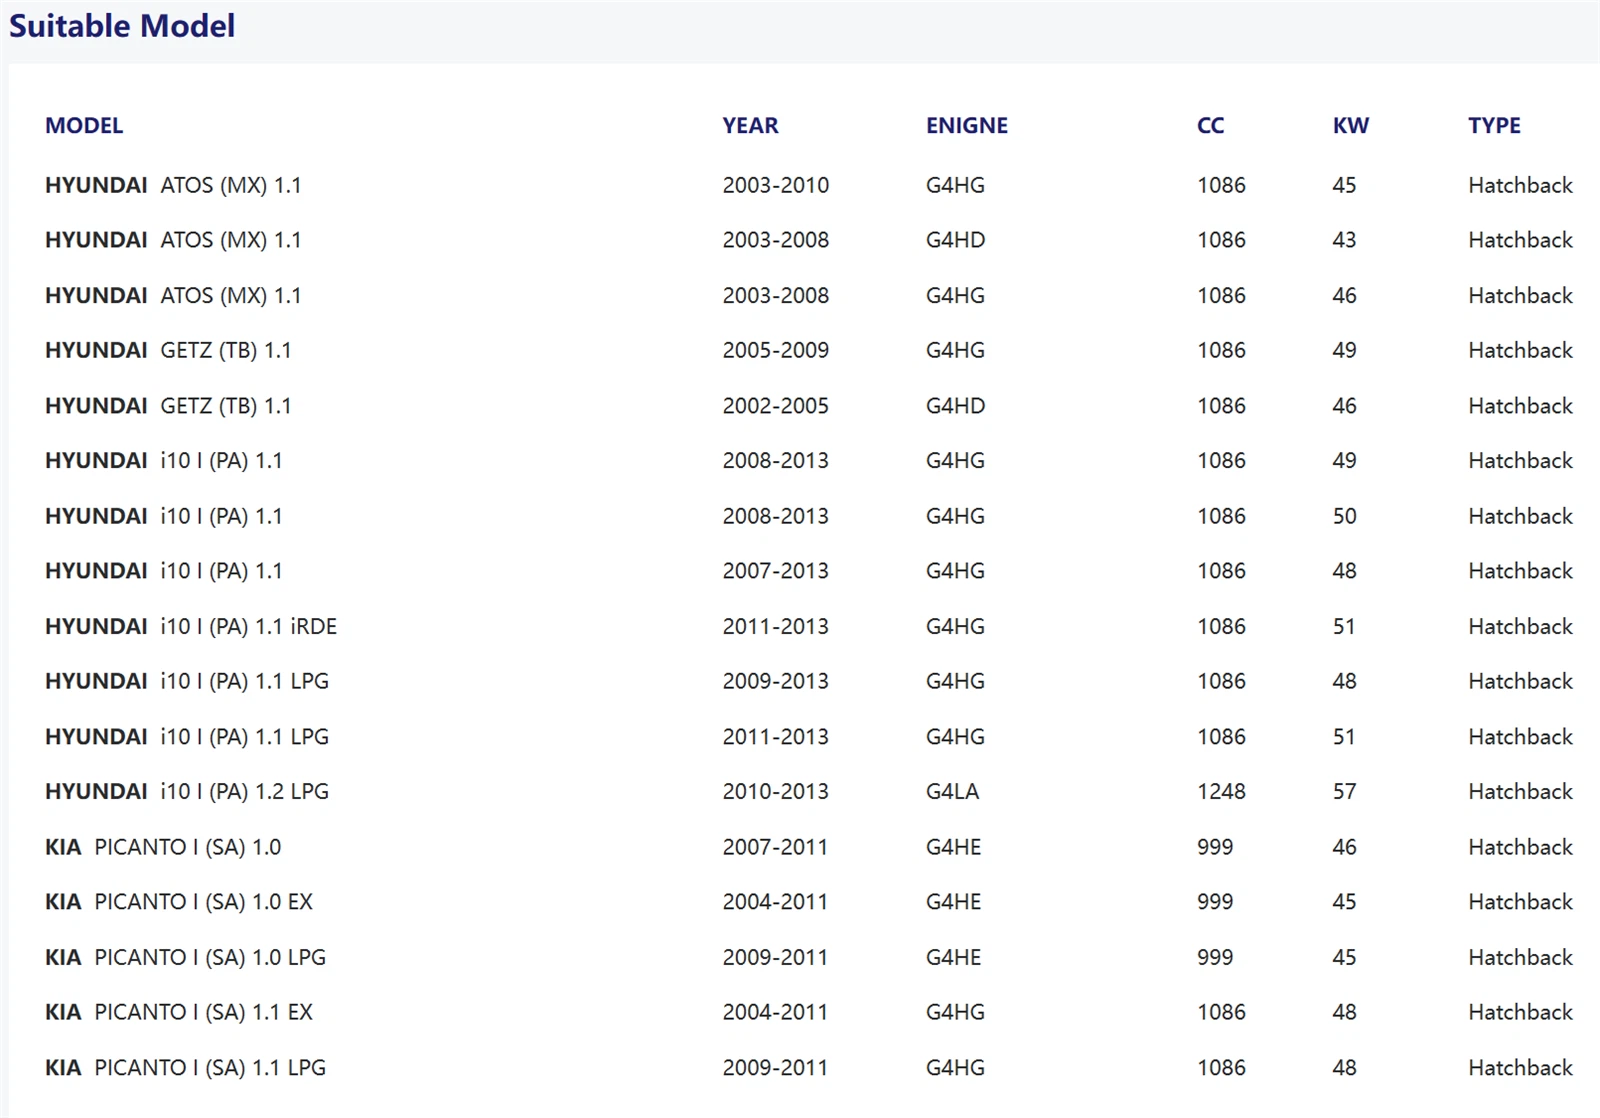Select Hatchback type in the 1.2 LPG row
The width and height of the screenshot is (1600, 1118).
coord(1520,791)
